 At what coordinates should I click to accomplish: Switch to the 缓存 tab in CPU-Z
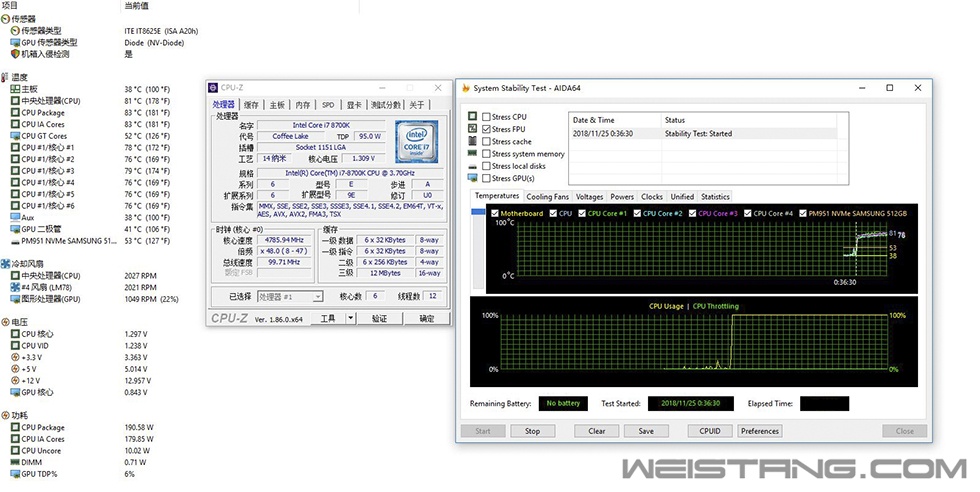tap(251, 105)
